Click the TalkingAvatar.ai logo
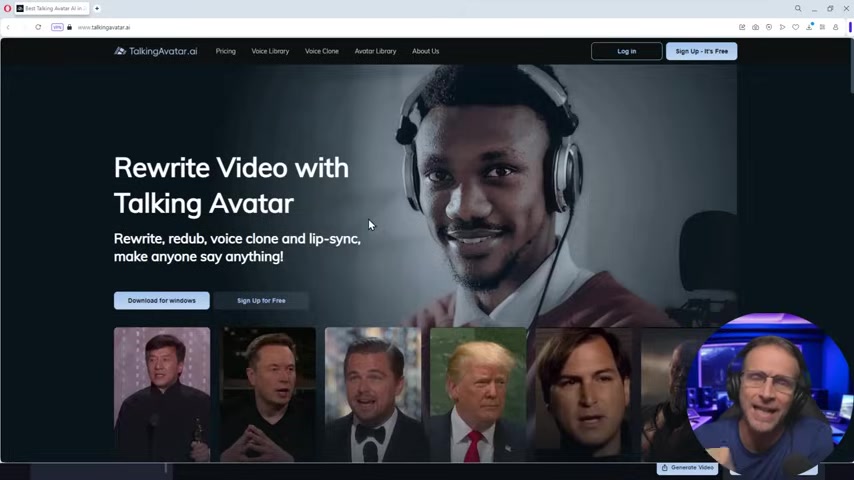 coord(156,51)
